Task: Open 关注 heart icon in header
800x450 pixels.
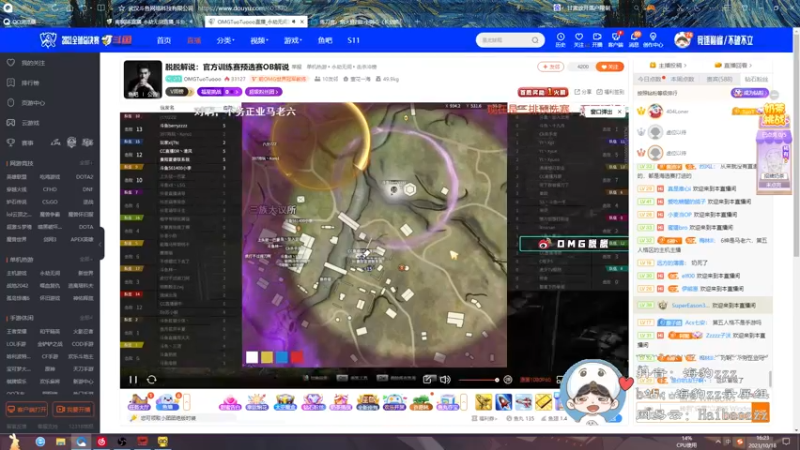Action: point(579,40)
